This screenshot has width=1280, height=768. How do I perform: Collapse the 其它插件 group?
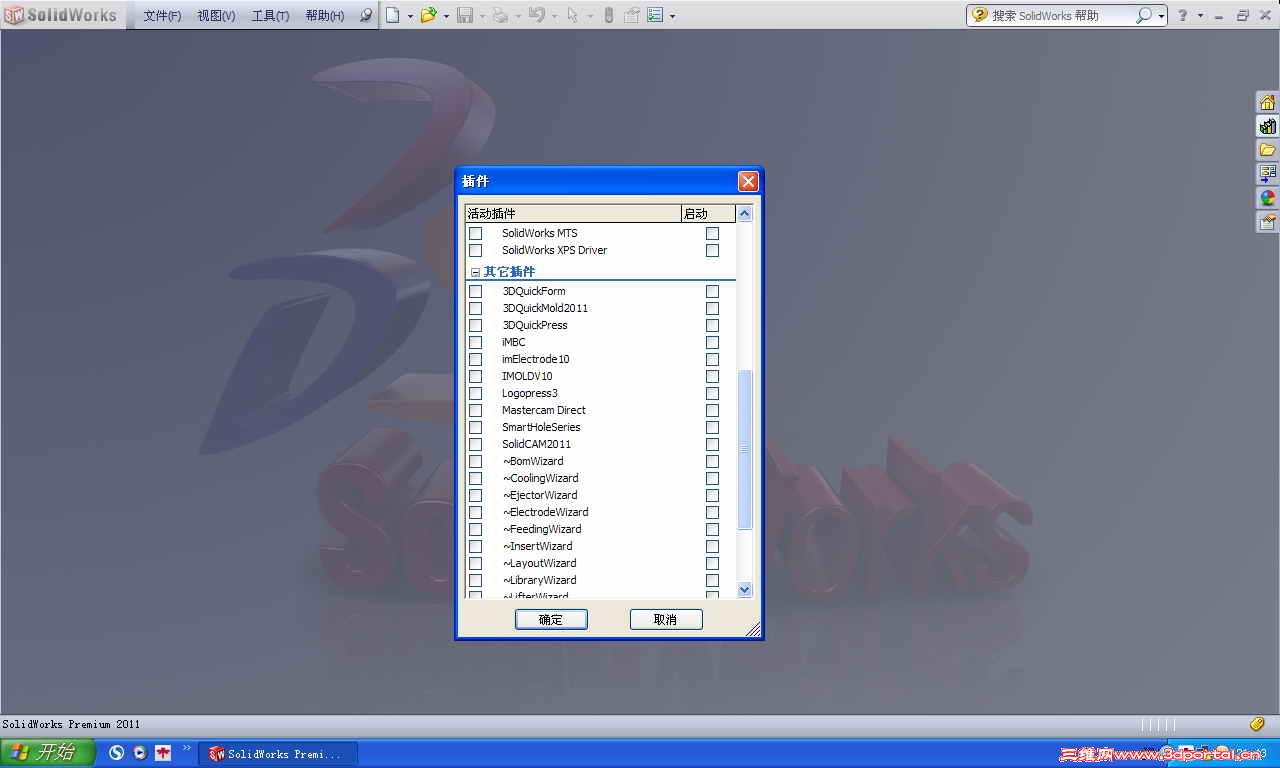point(475,272)
